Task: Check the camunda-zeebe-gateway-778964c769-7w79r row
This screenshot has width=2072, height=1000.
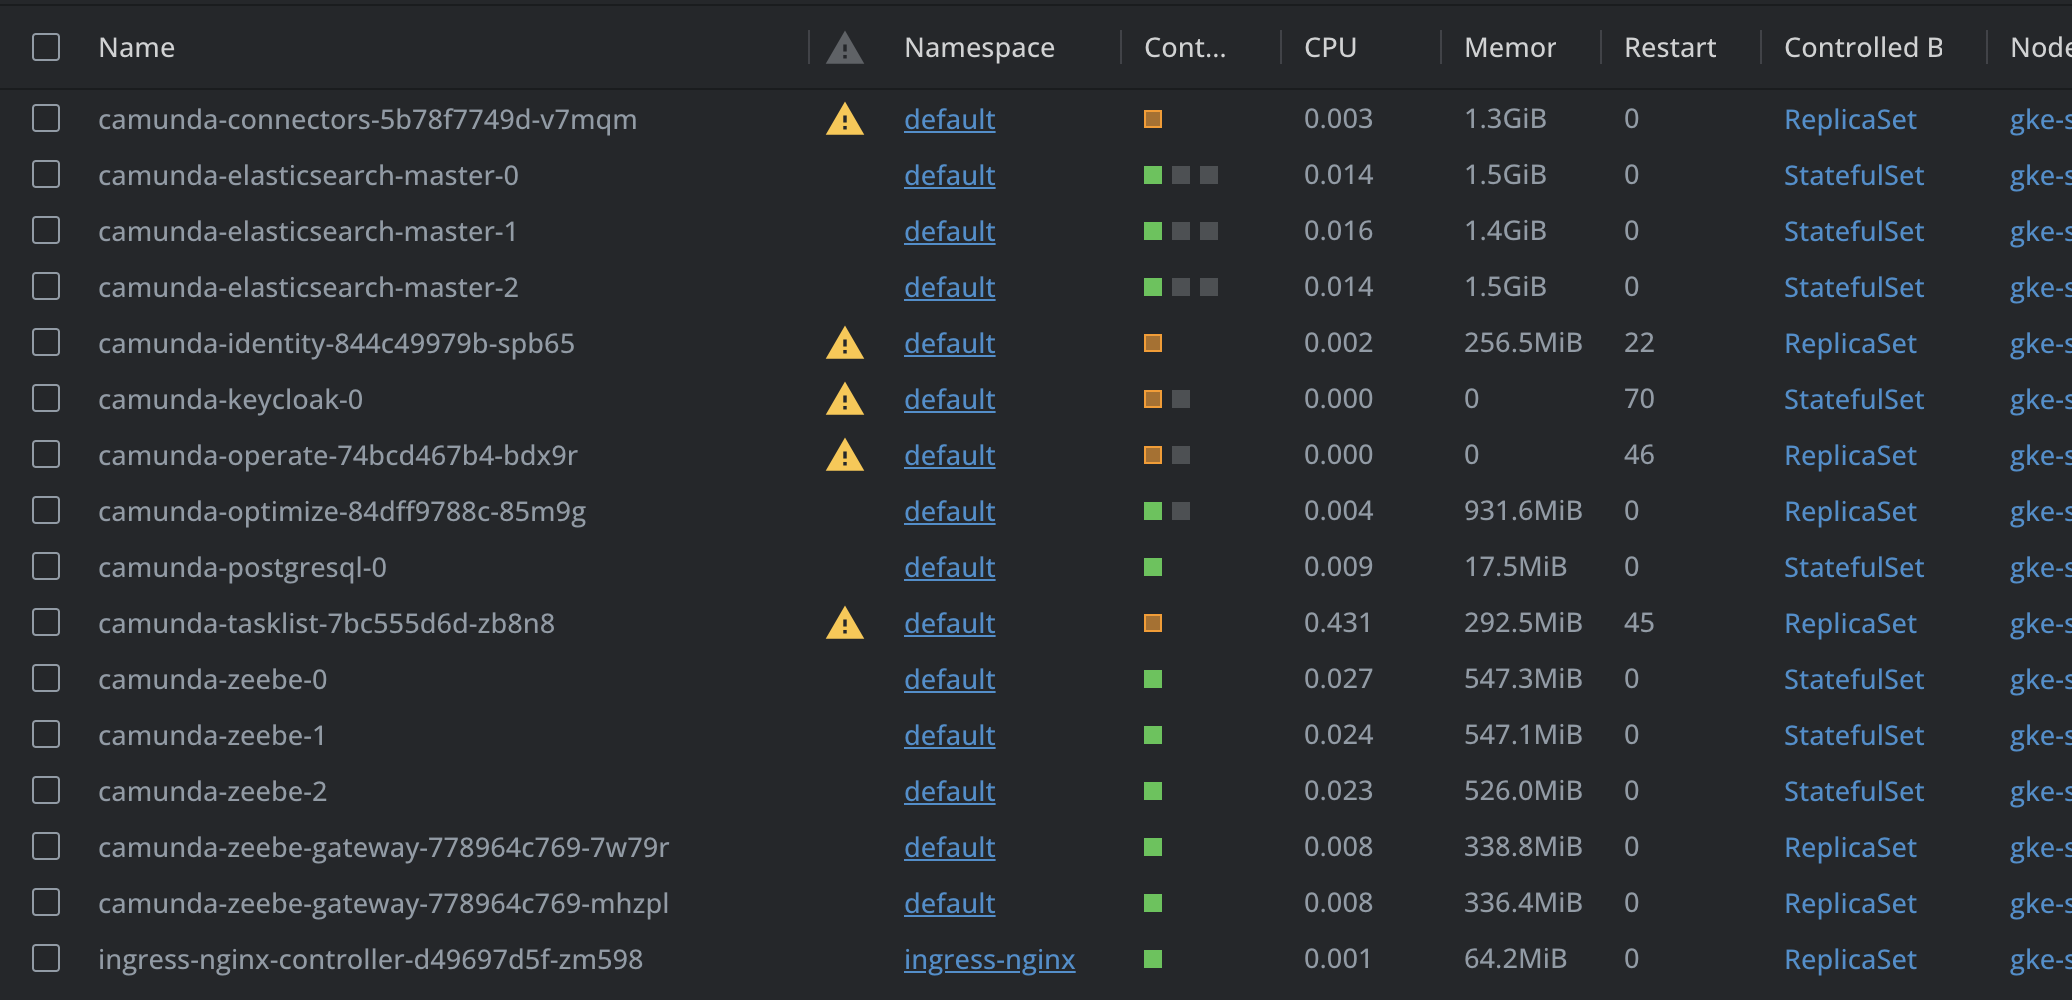Action: [x=46, y=847]
